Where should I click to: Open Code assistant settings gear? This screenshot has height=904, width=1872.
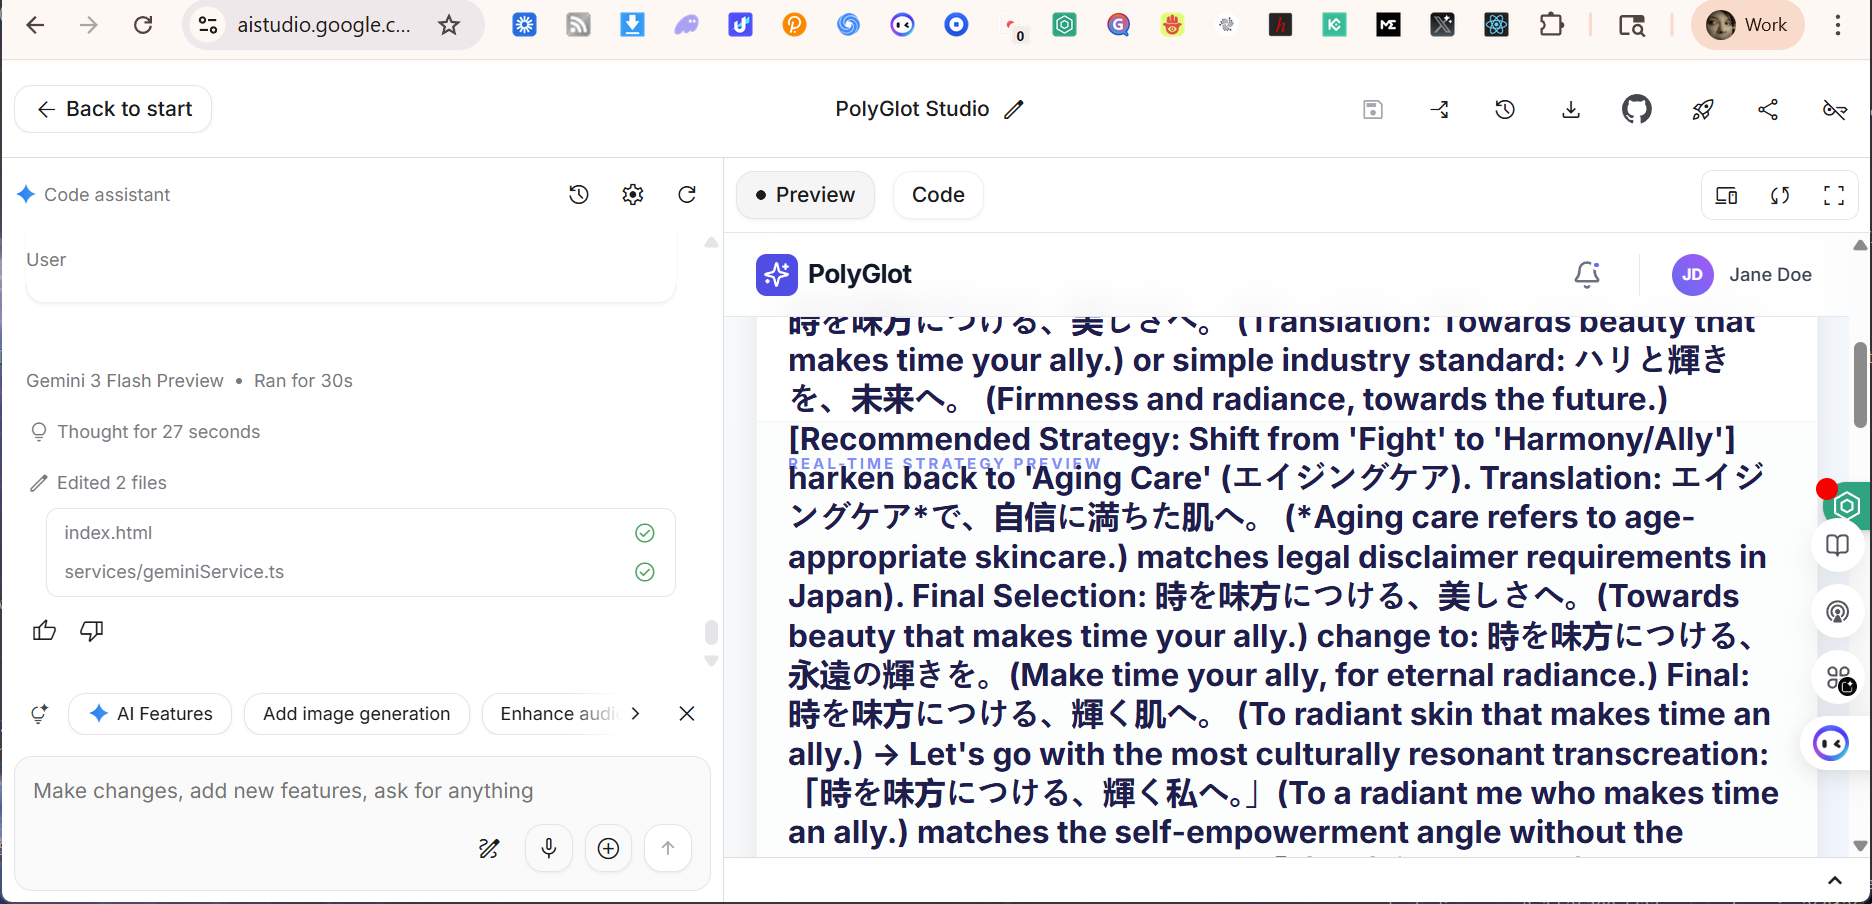(x=633, y=194)
